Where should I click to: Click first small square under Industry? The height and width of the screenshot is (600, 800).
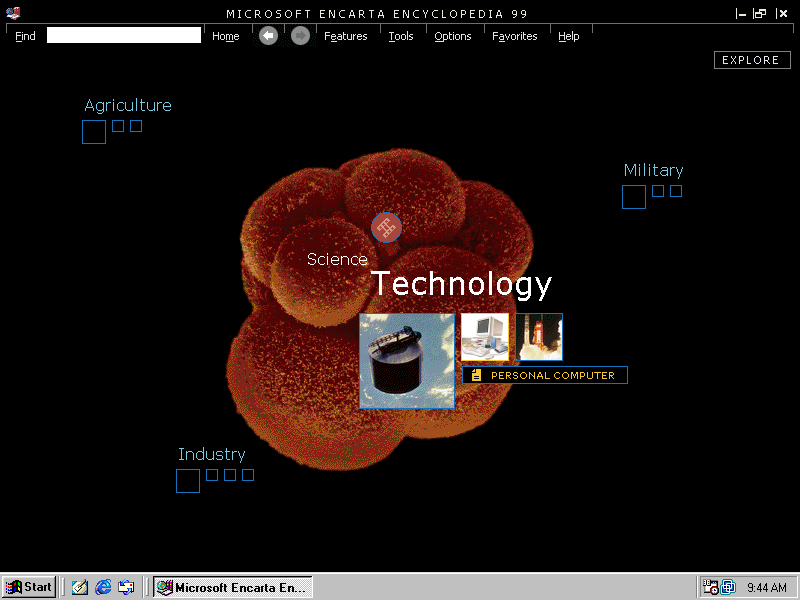(x=212, y=475)
